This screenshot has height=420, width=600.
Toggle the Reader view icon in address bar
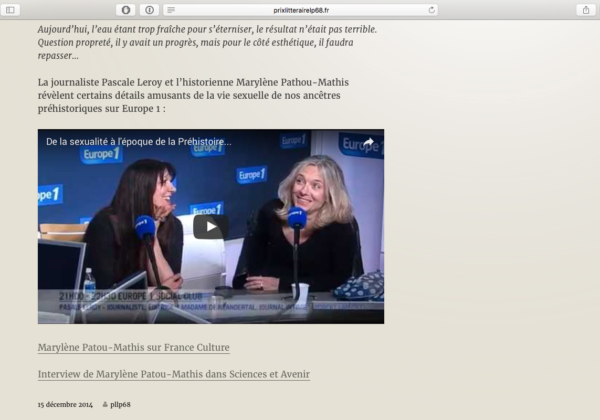[x=171, y=10]
